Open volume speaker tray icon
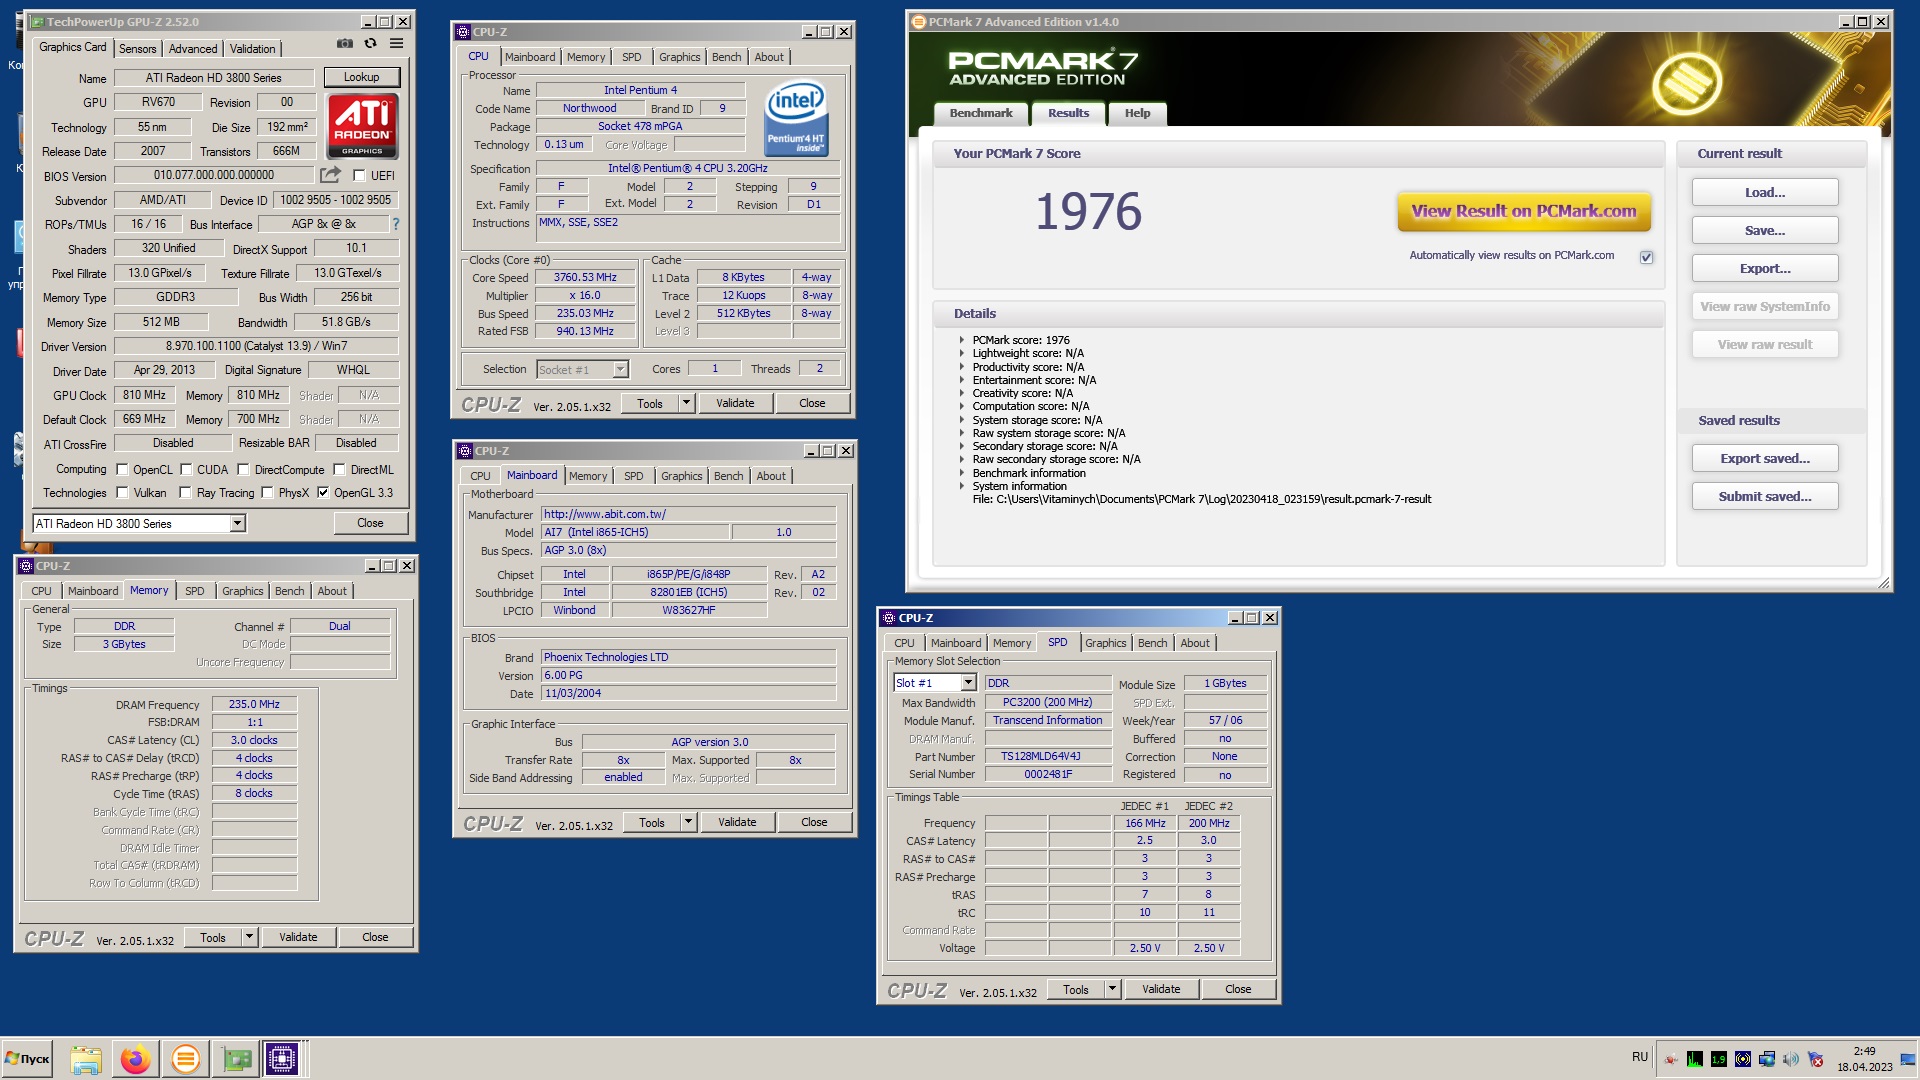 click(x=1791, y=1060)
